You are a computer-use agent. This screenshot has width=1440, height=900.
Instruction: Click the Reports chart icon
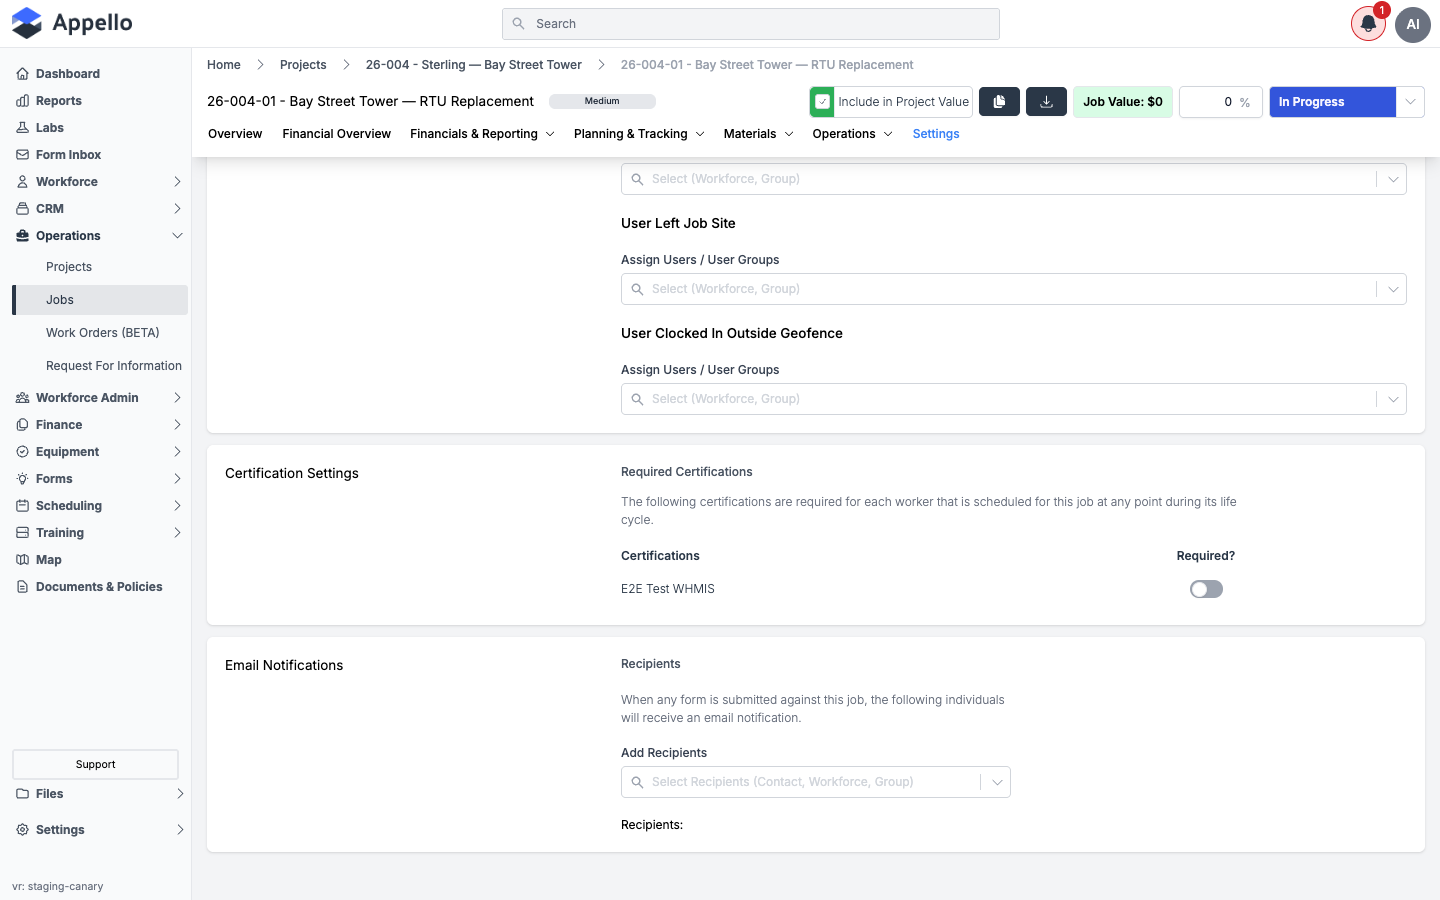22,101
